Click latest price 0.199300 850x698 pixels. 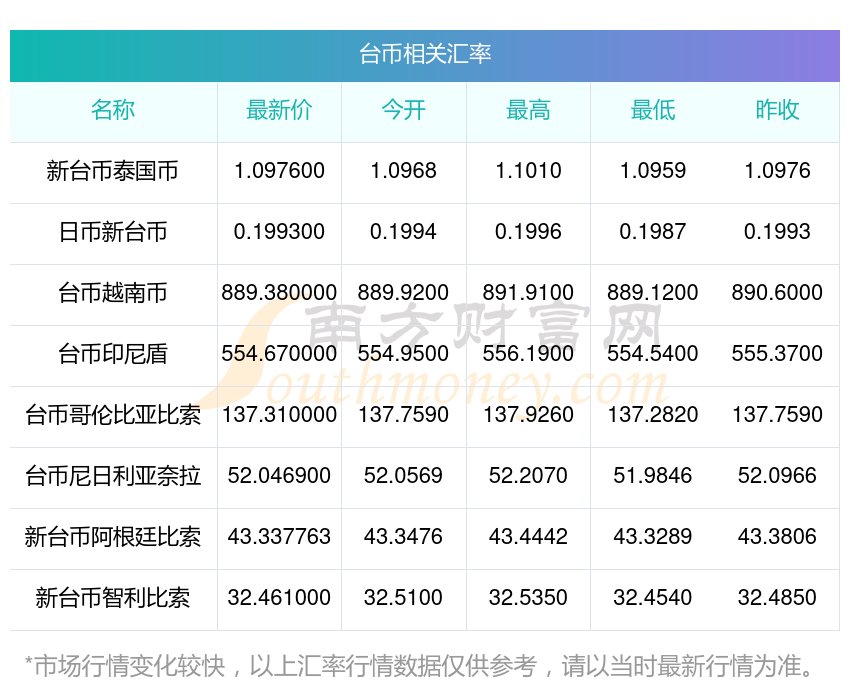click(x=279, y=232)
